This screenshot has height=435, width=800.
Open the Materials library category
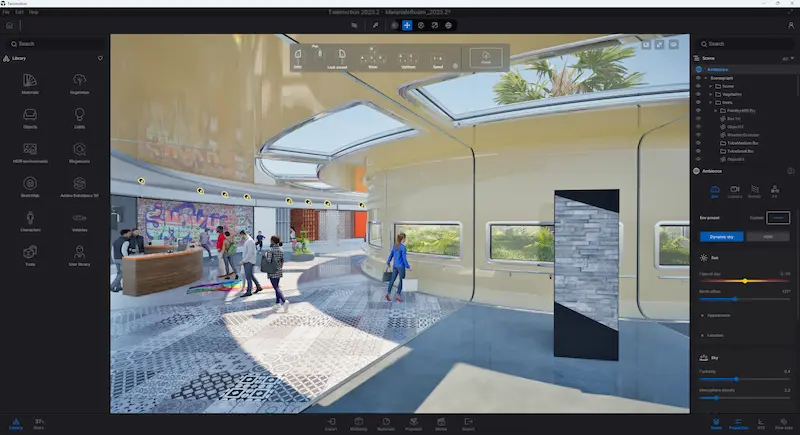30,83
